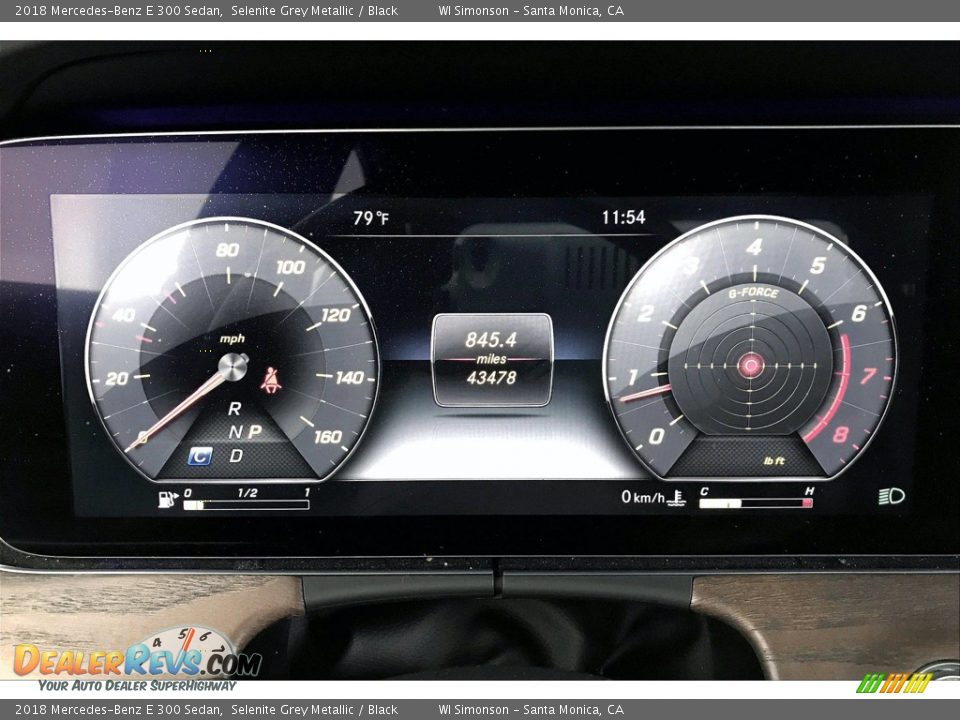
Task: Tap the 43478 odometer reading
Action: (492, 378)
